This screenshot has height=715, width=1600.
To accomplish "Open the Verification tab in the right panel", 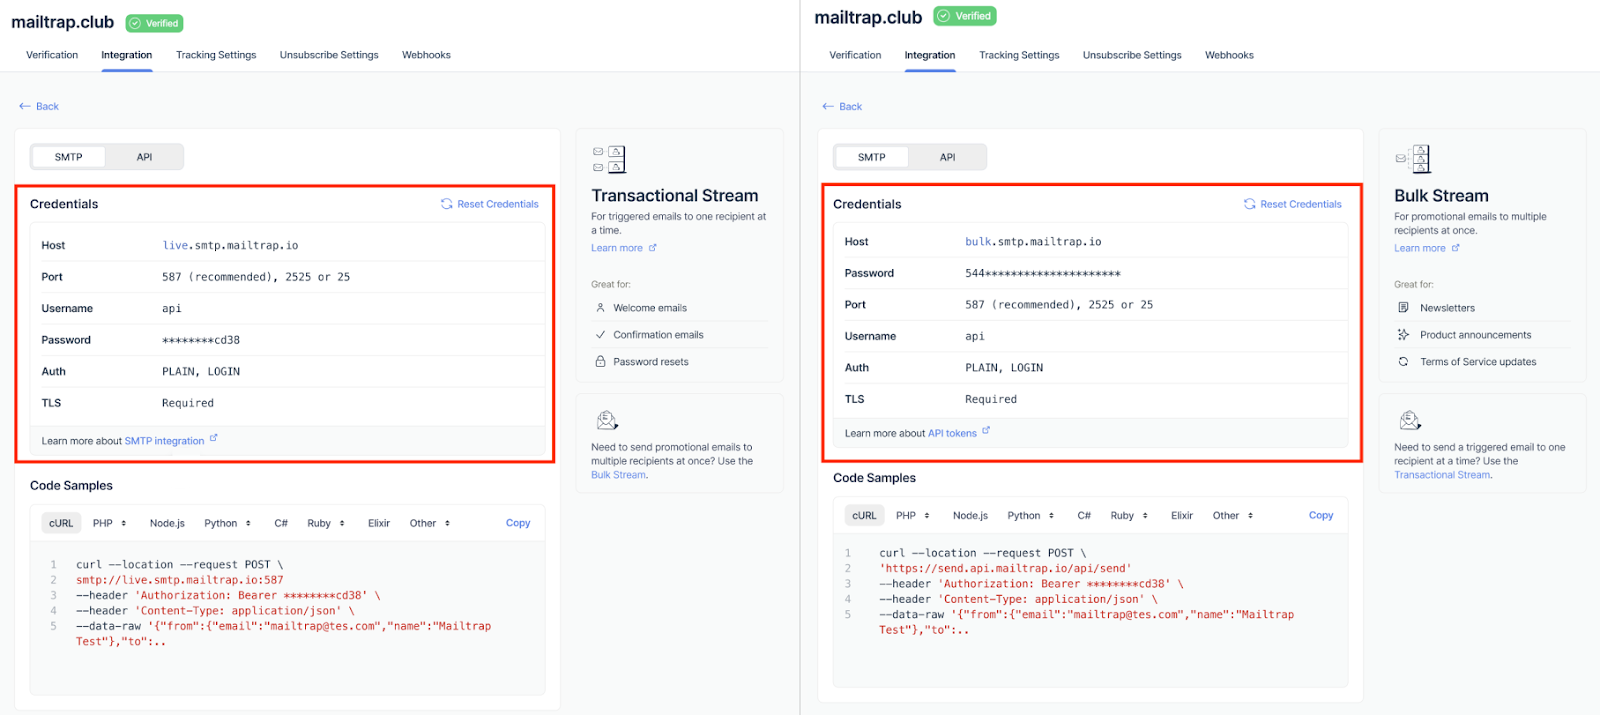I will coord(855,55).
